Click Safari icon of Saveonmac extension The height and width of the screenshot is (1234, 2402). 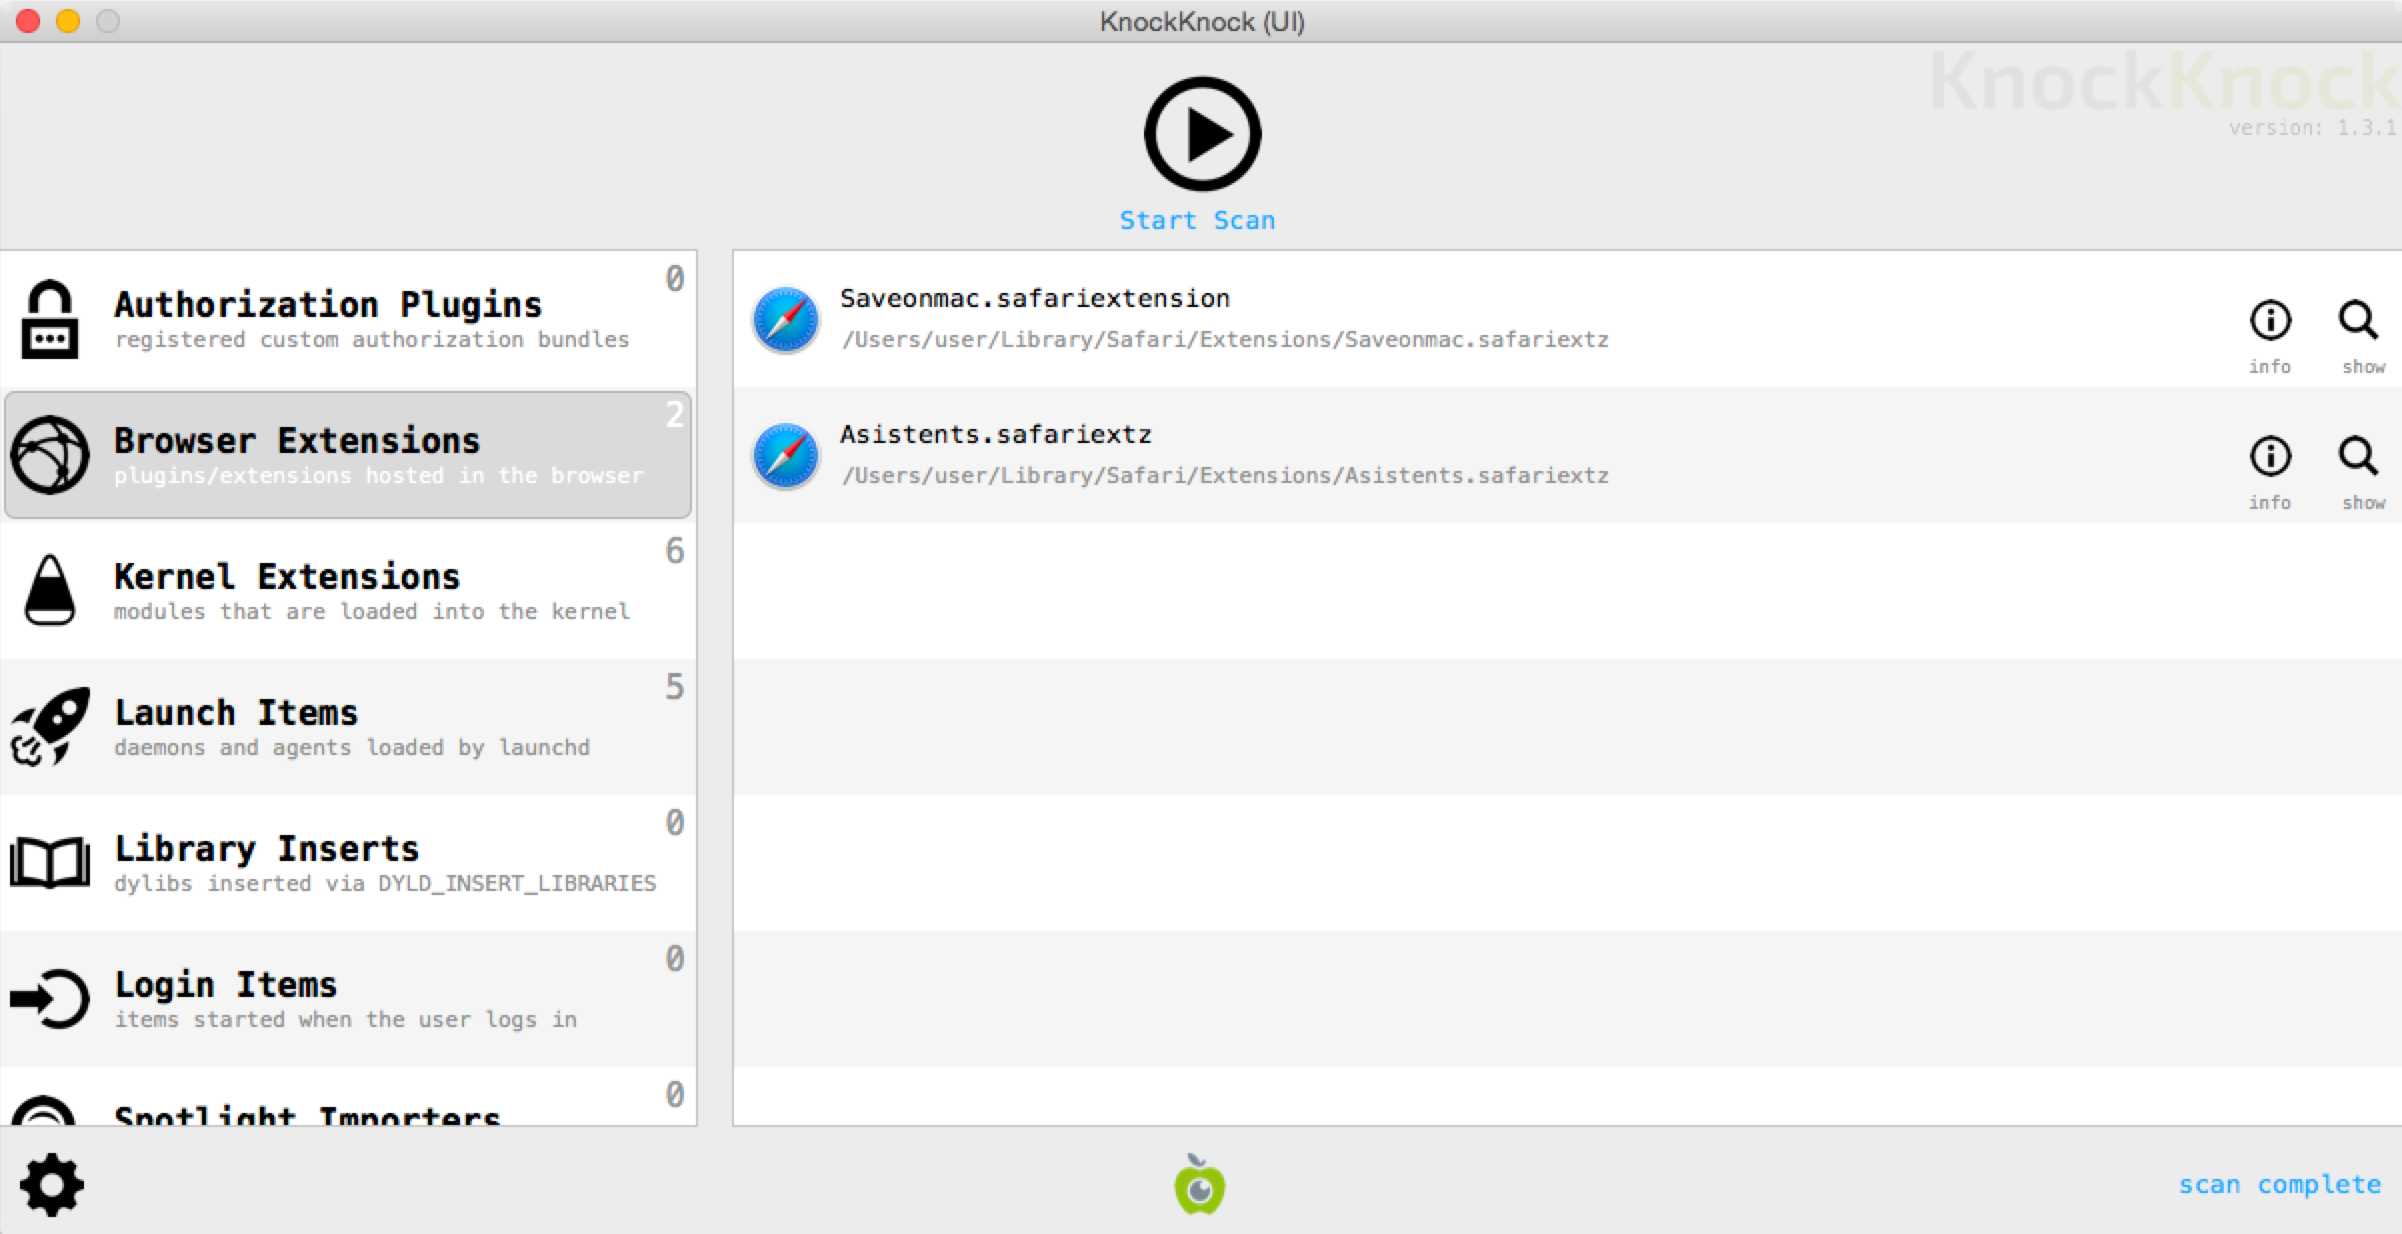tap(786, 320)
